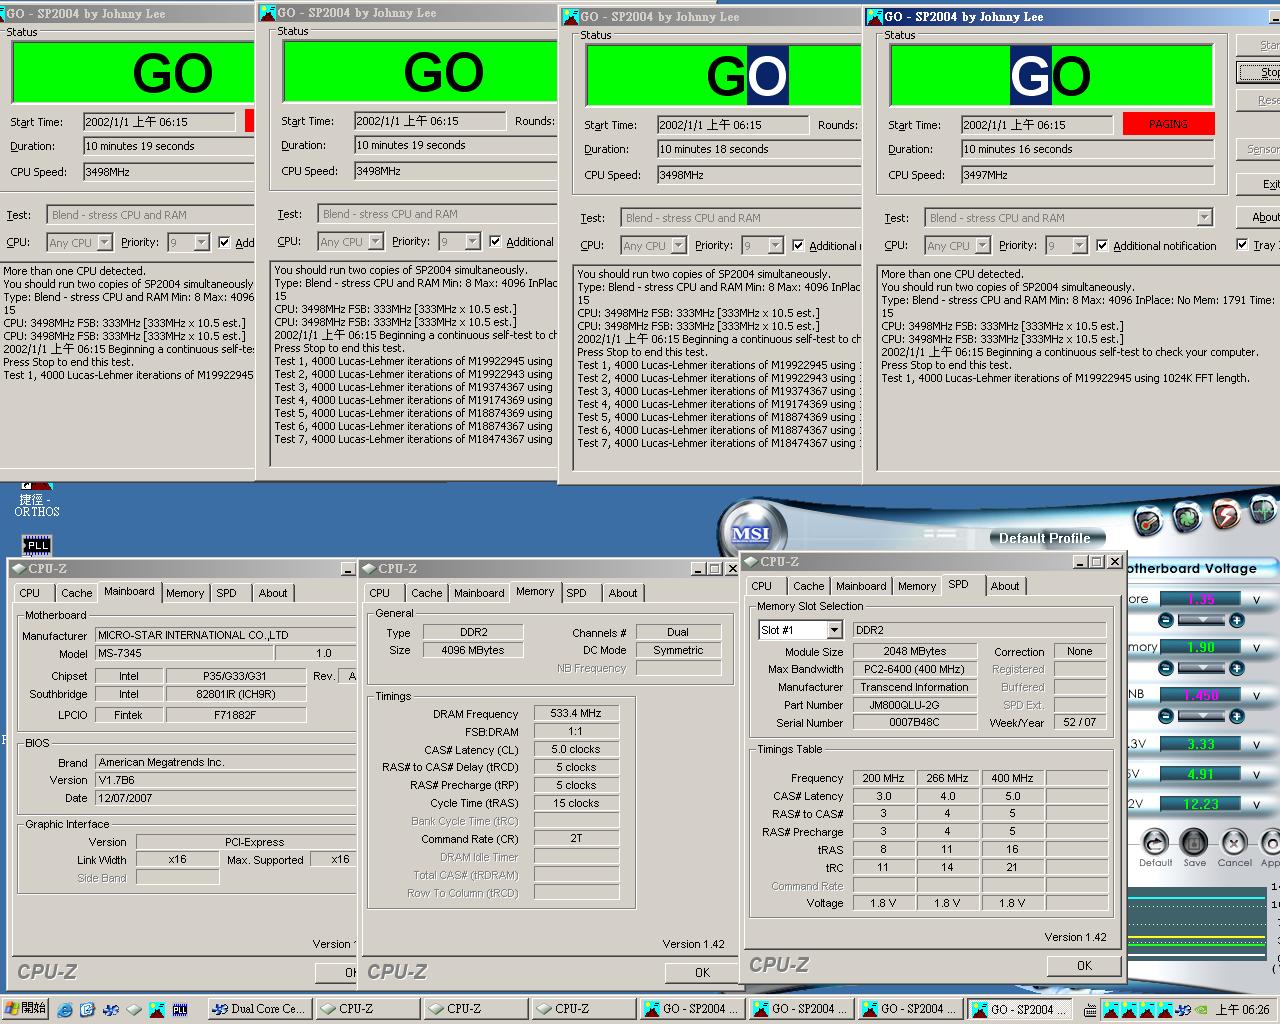Image resolution: width=1280 pixels, height=1024 pixels.
Task: Open the CPU dropdown in the second SP2004 window
Action: 375,241
